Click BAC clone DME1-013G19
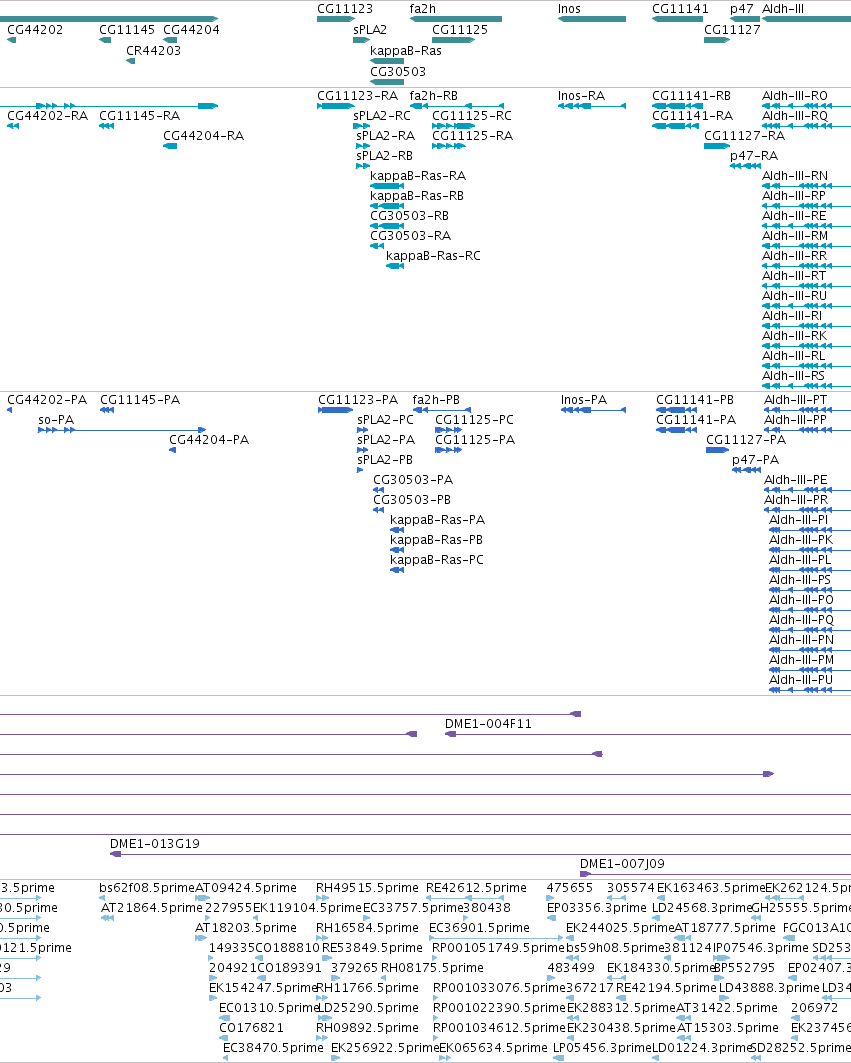Image resolution: width=851 pixels, height=1063 pixels. pos(155,844)
